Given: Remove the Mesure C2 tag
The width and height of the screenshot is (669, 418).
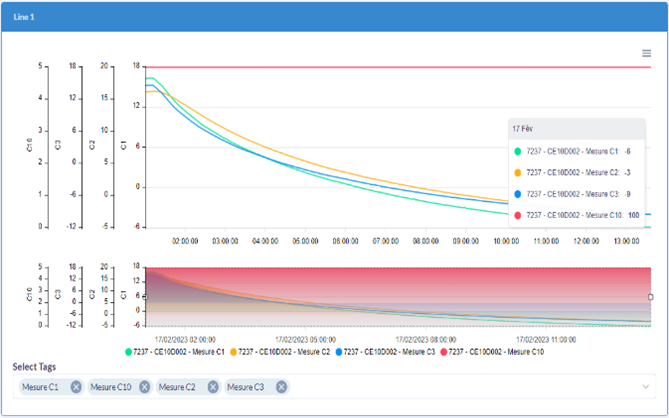Looking at the screenshot, I should pyautogui.click(x=212, y=387).
